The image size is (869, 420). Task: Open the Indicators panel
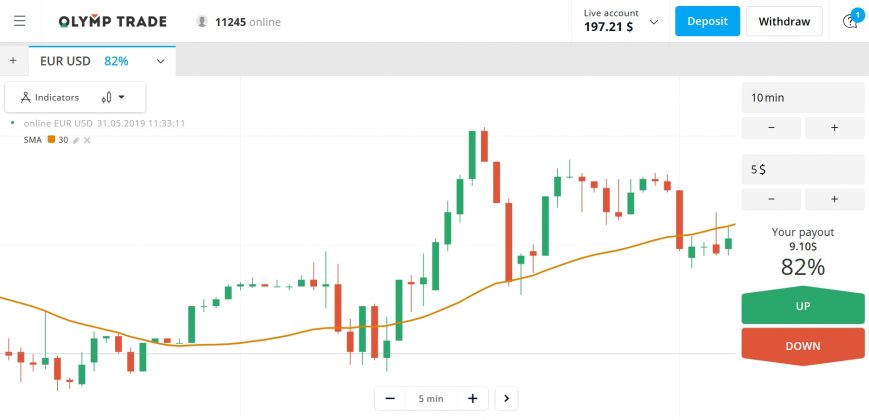(49, 97)
